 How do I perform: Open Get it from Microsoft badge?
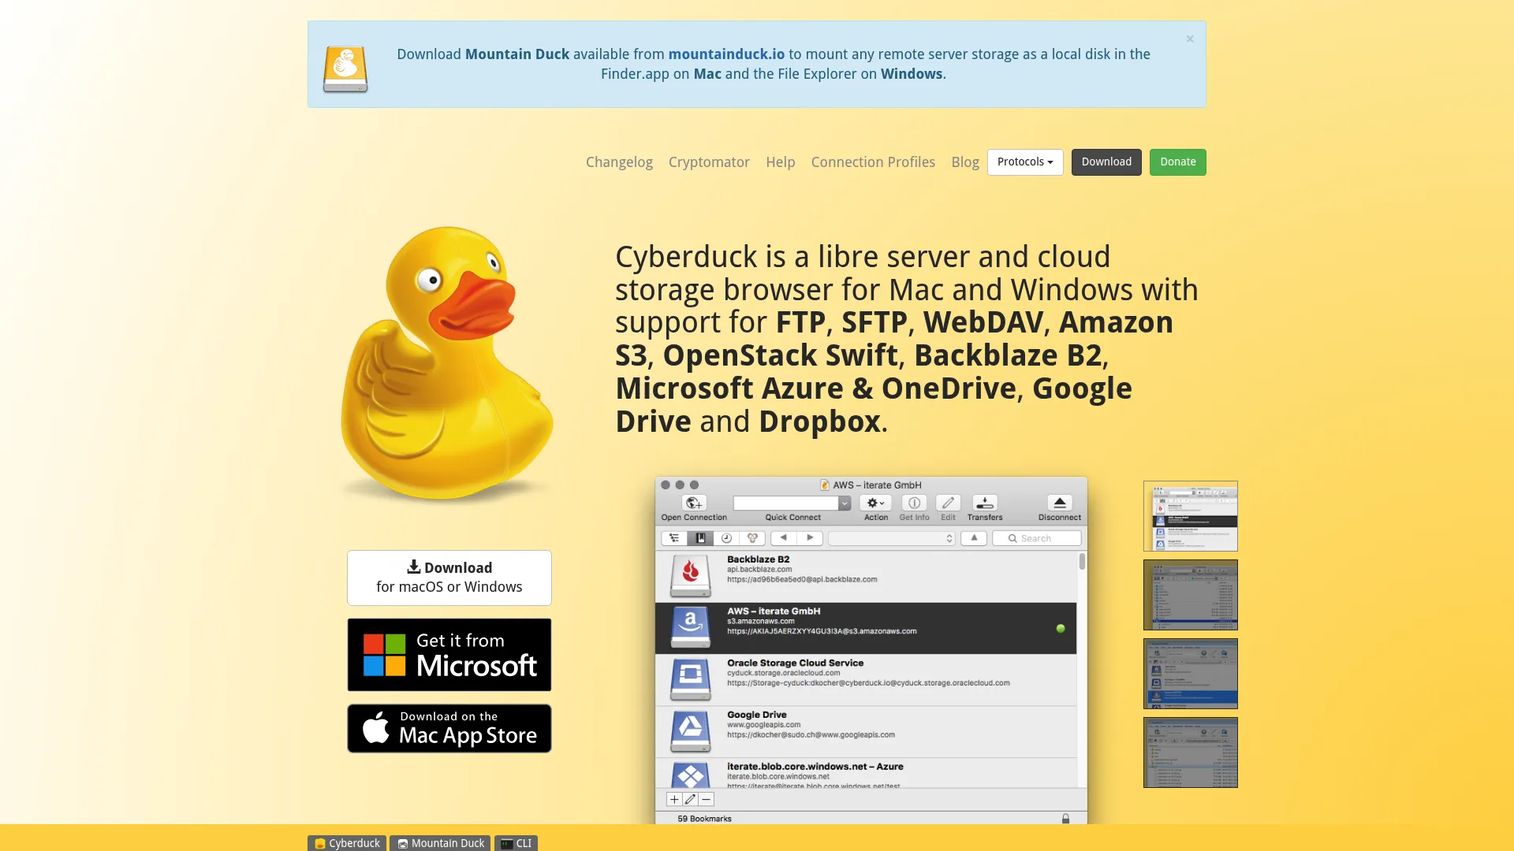click(x=449, y=655)
